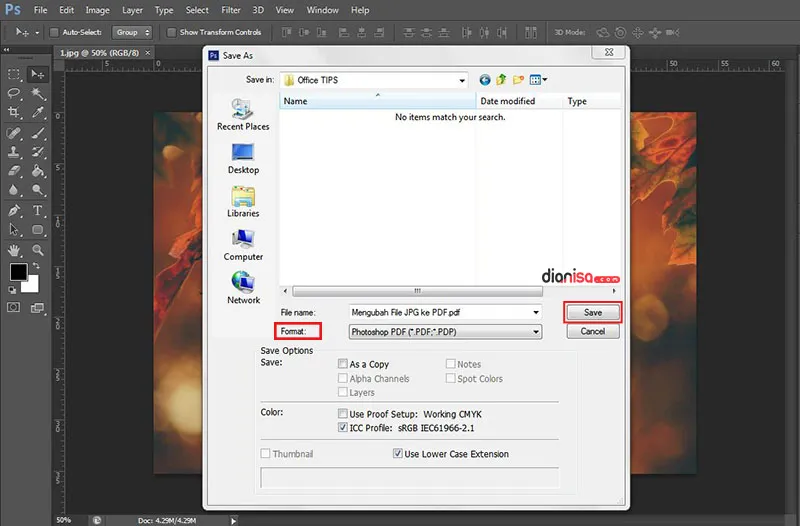
Task: Open the File name dropdown arrow
Action: pyautogui.click(x=536, y=312)
